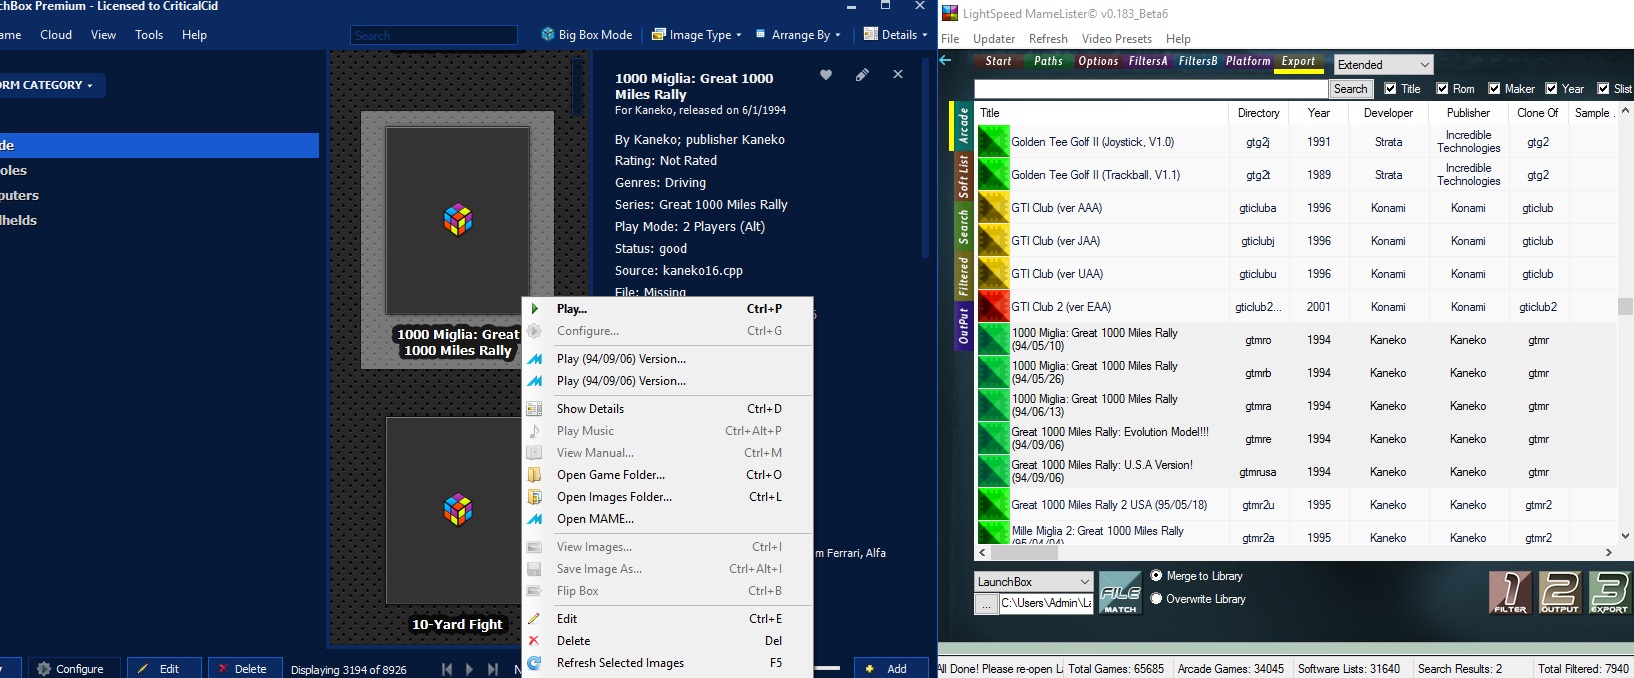The height and width of the screenshot is (678, 1634).
Task: Click the yellow icon for GTI Club (ver AAA)
Action: (x=993, y=208)
